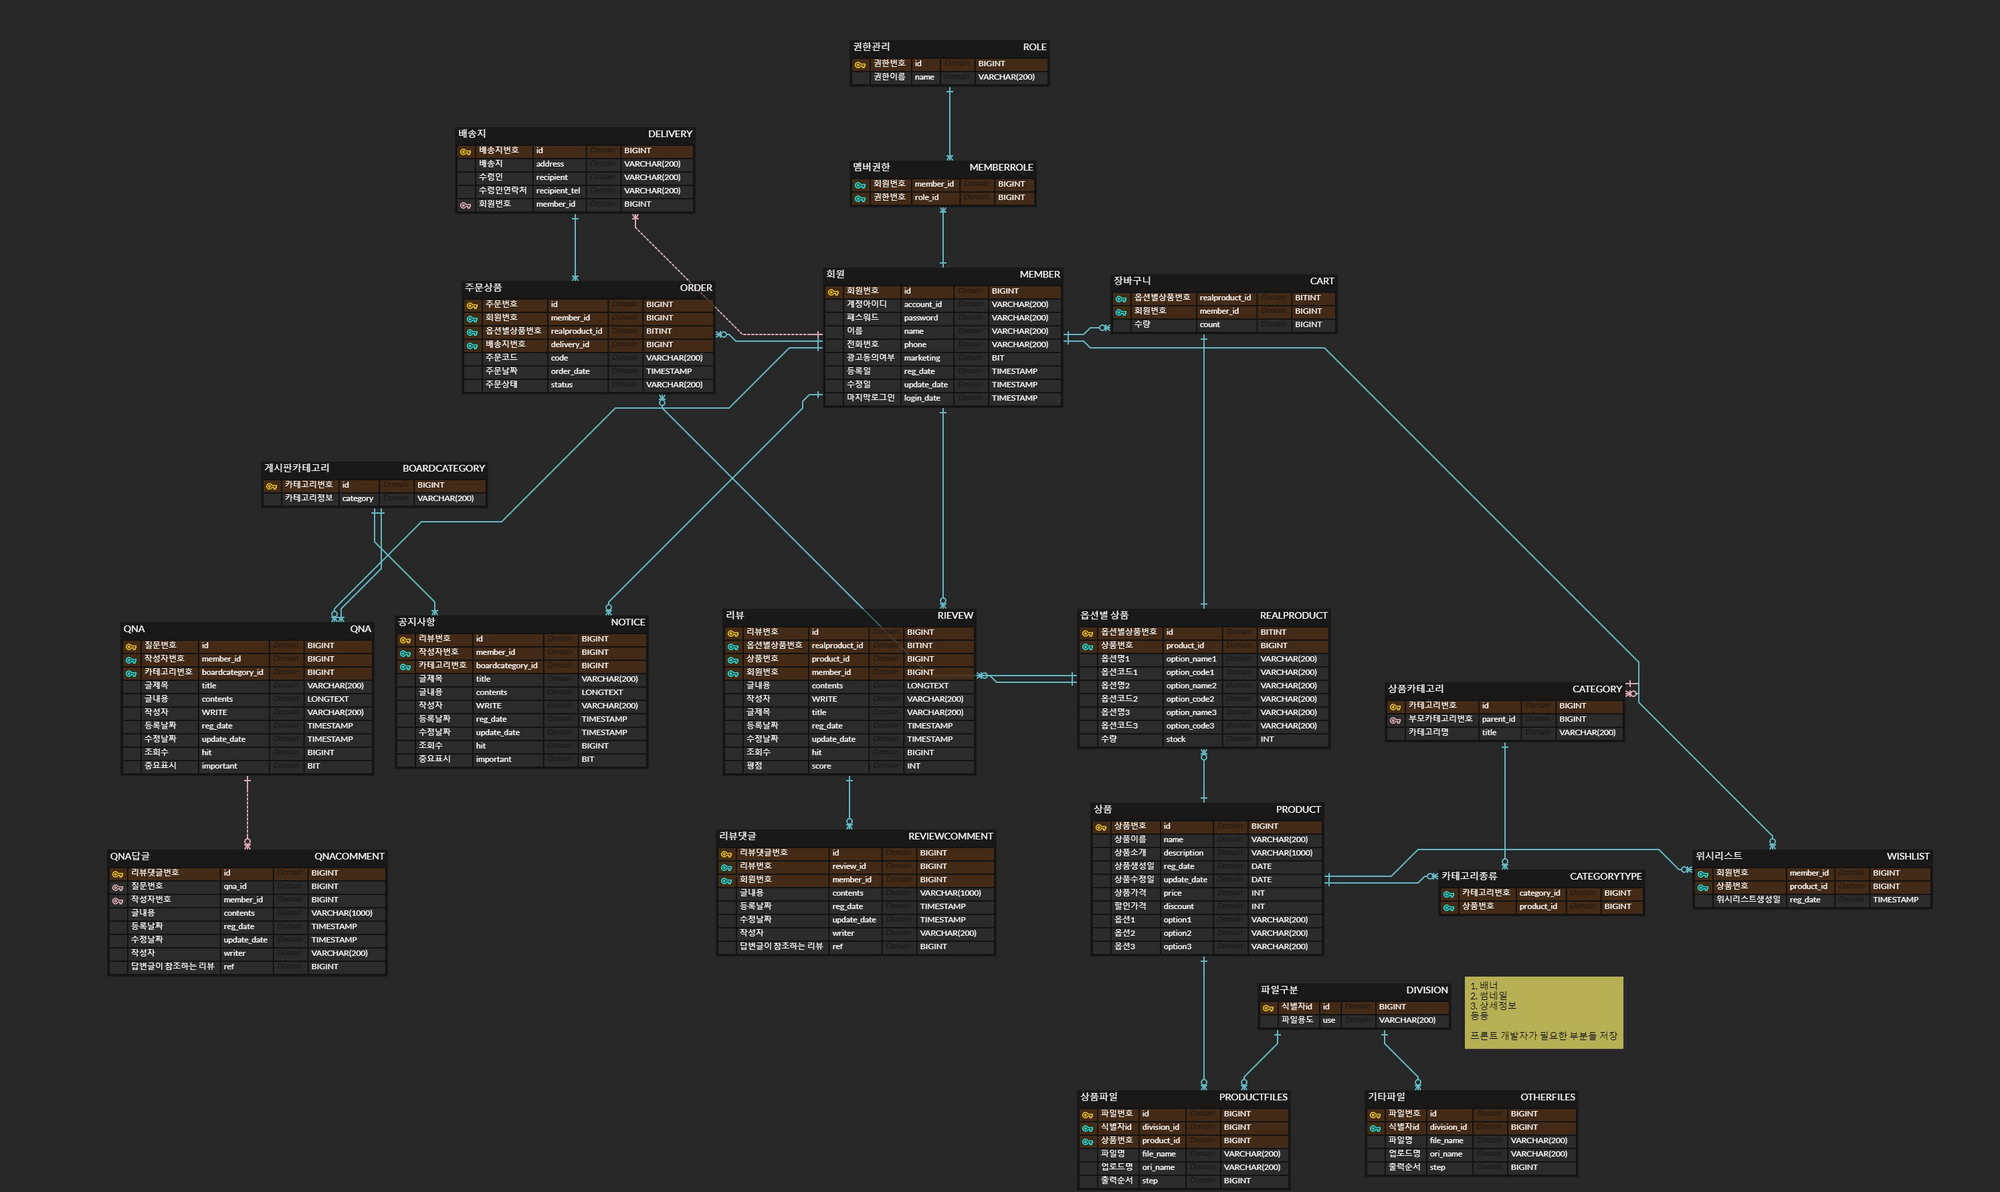The image size is (2000, 1192).
Task: Click the realproduct_id key icon in CART table
Action: click(x=1121, y=299)
